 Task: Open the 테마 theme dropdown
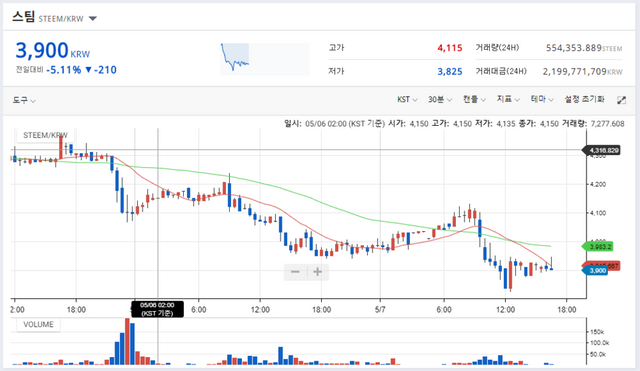[542, 99]
